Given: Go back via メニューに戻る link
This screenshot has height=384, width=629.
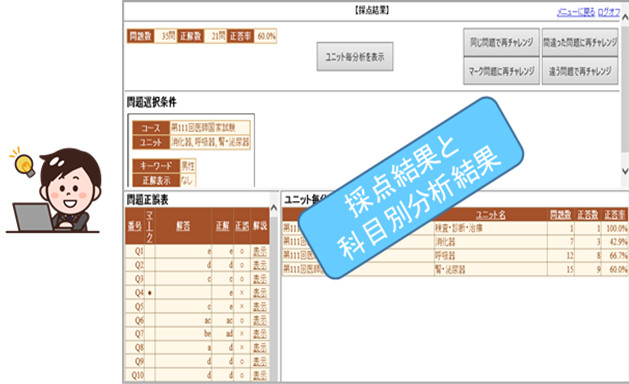Looking at the screenshot, I should click(576, 12).
